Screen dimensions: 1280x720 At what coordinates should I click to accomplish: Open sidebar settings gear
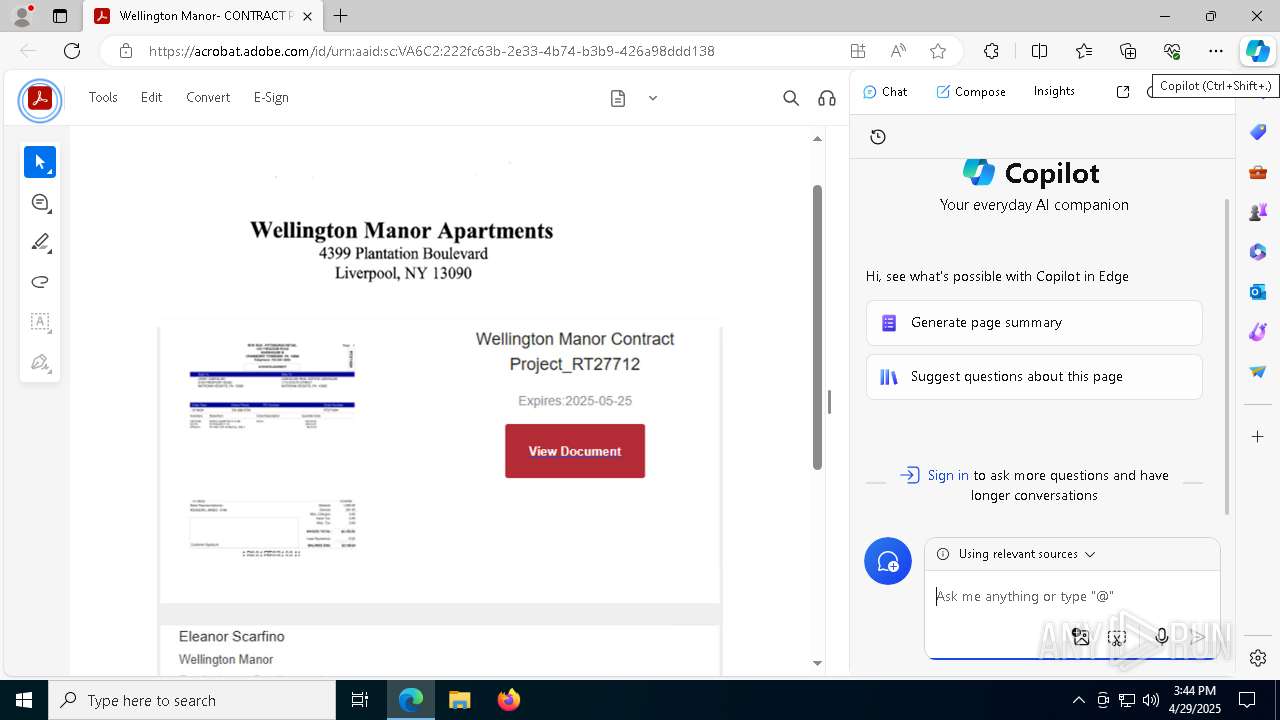[1258, 658]
